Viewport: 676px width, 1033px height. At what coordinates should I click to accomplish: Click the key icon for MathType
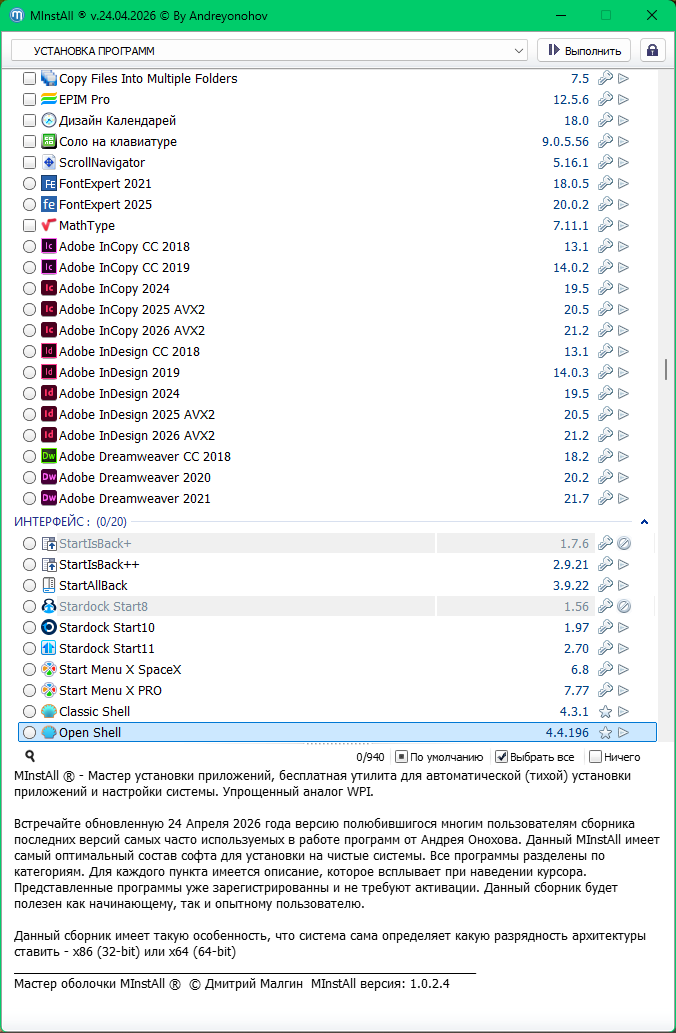click(604, 226)
